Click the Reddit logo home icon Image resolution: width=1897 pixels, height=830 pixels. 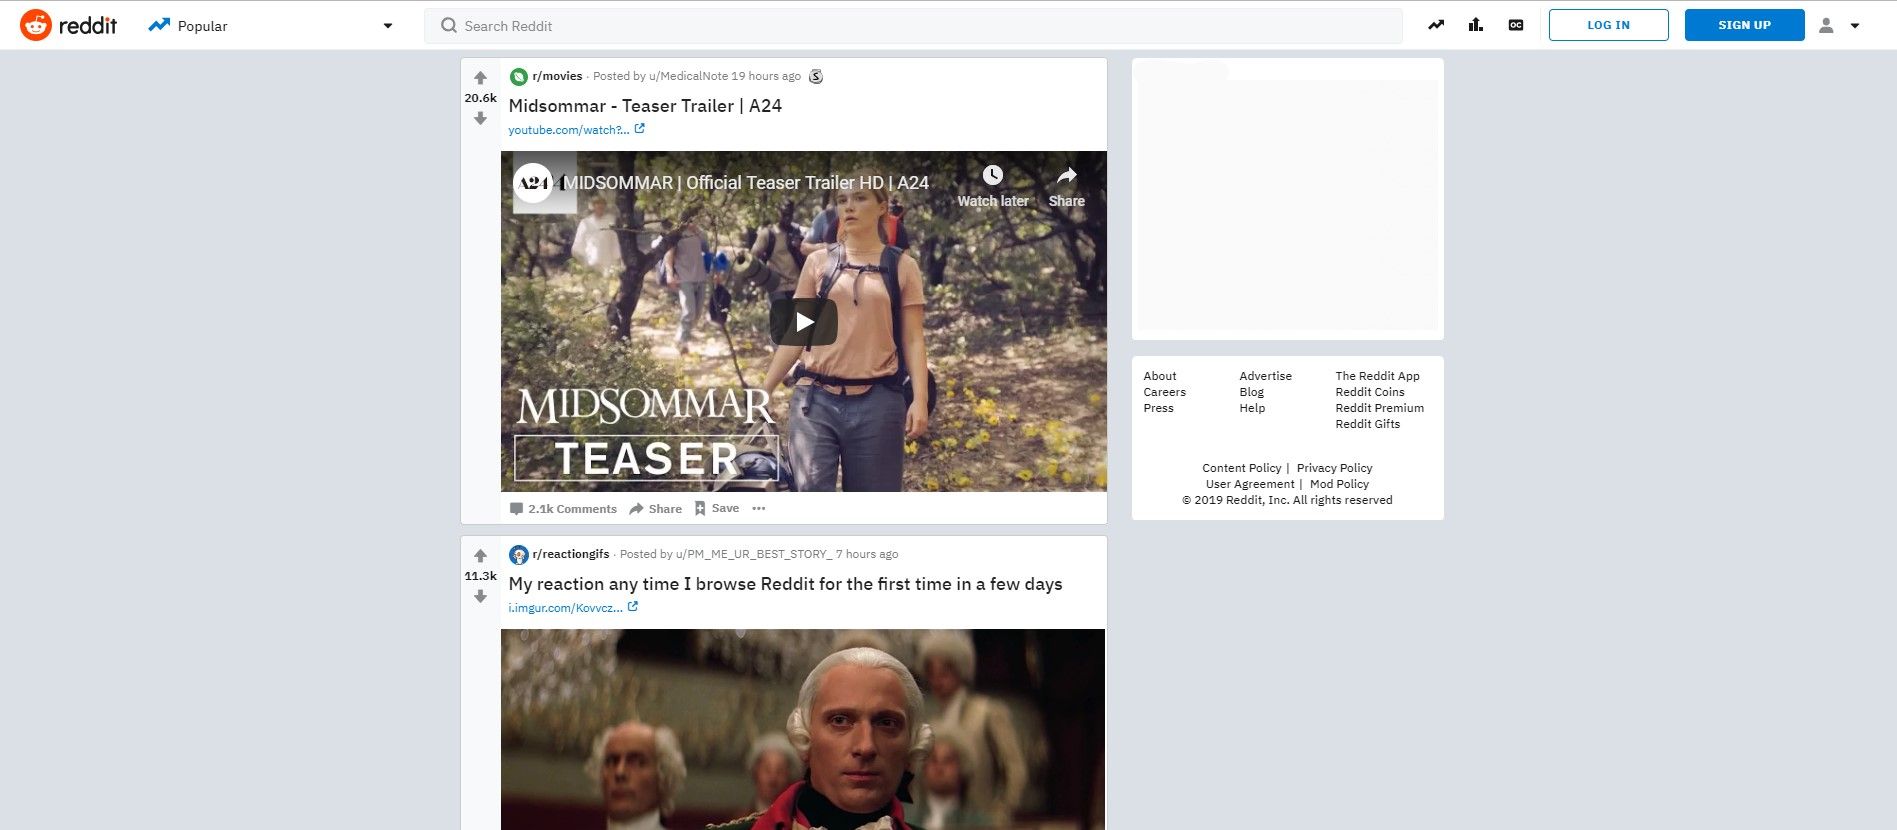click(36, 25)
